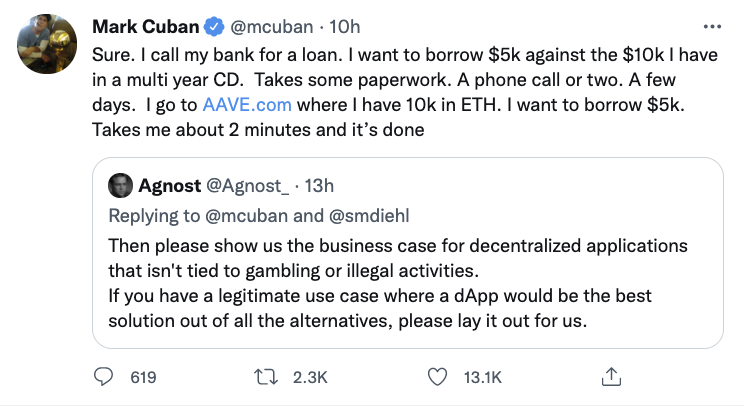This screenshot has height=407, width=745.
Task: View the 619 replies count
Action: [143, 378]
